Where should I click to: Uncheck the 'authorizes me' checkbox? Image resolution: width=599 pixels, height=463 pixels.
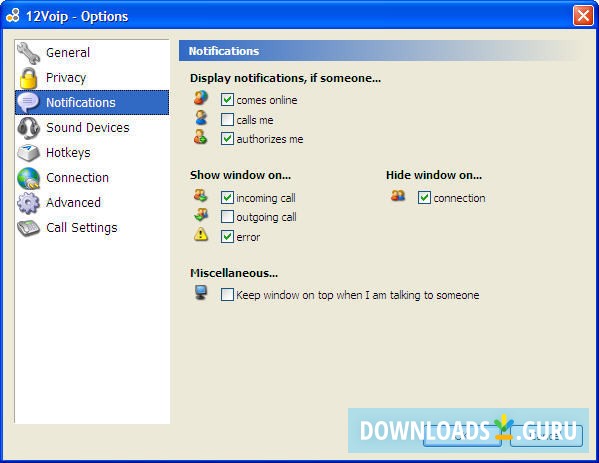coord(227,139)
